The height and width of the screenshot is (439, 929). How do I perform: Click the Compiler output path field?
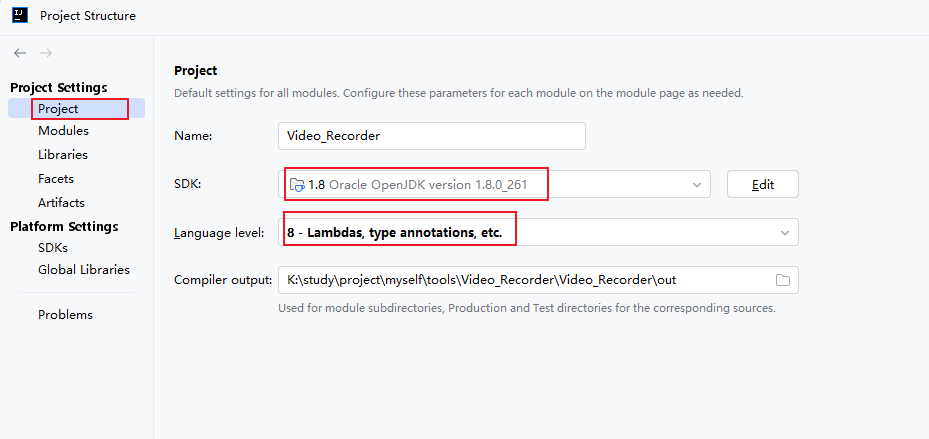(539, 280)
